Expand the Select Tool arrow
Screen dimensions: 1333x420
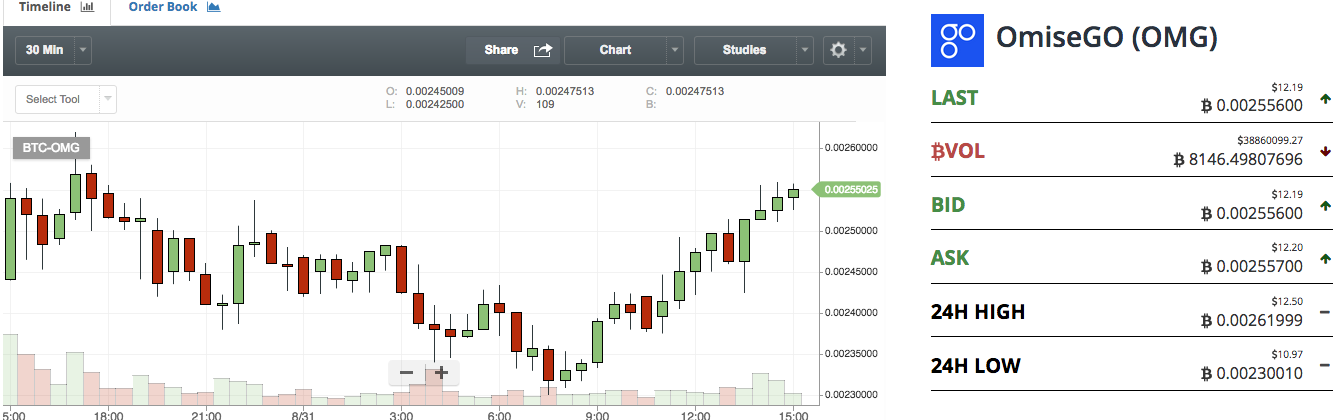pos(108,99)
